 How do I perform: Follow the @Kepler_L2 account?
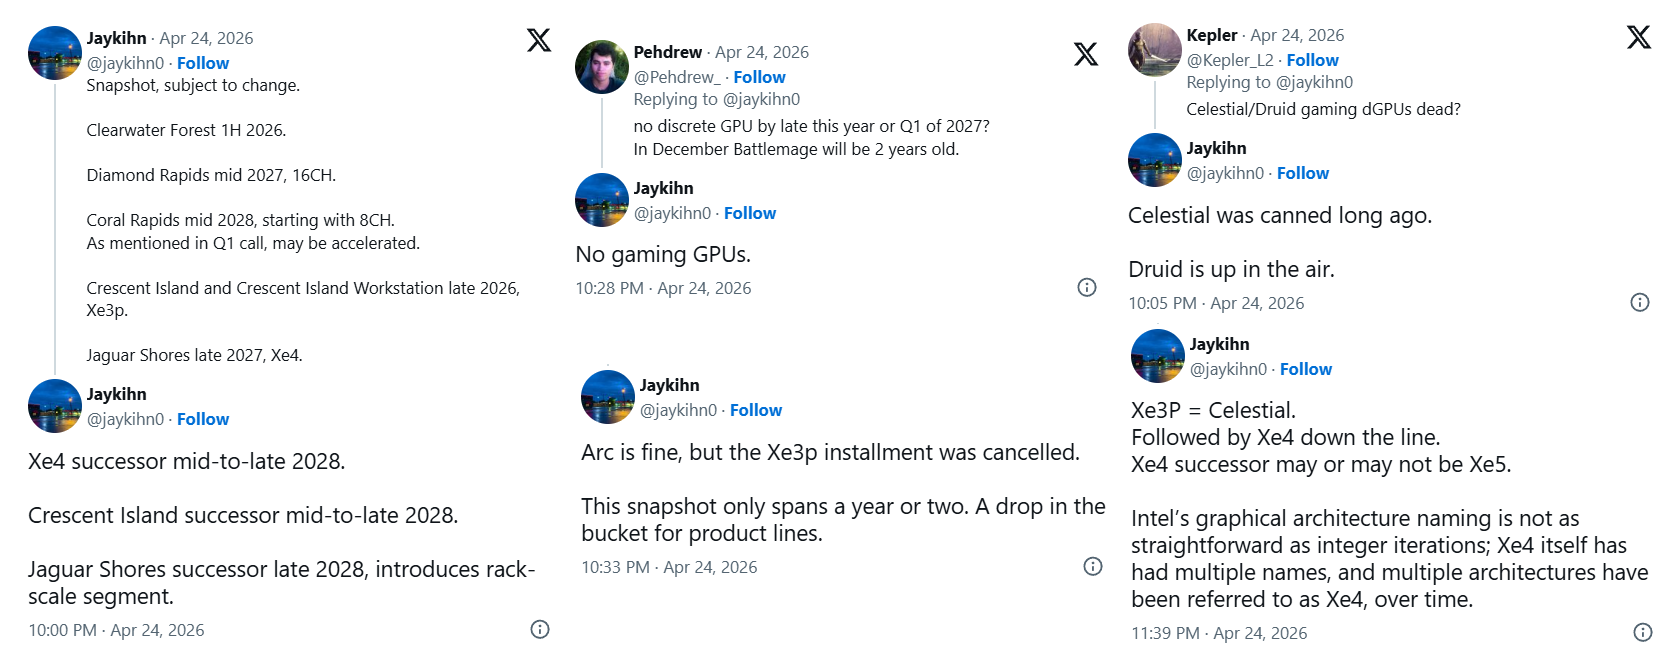[1312, 60]
